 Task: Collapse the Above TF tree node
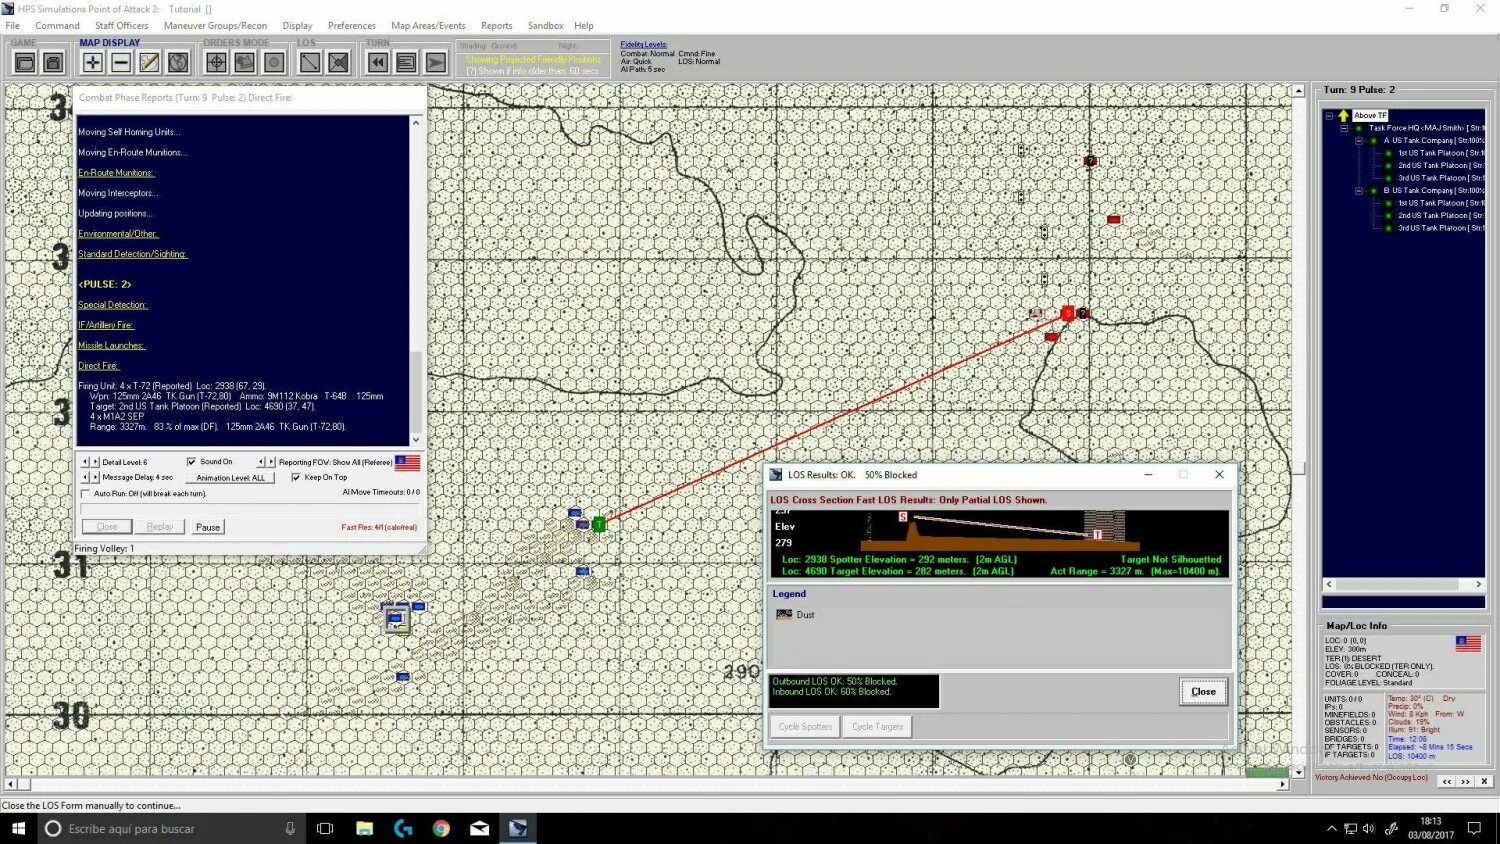tap(1329, 116)
